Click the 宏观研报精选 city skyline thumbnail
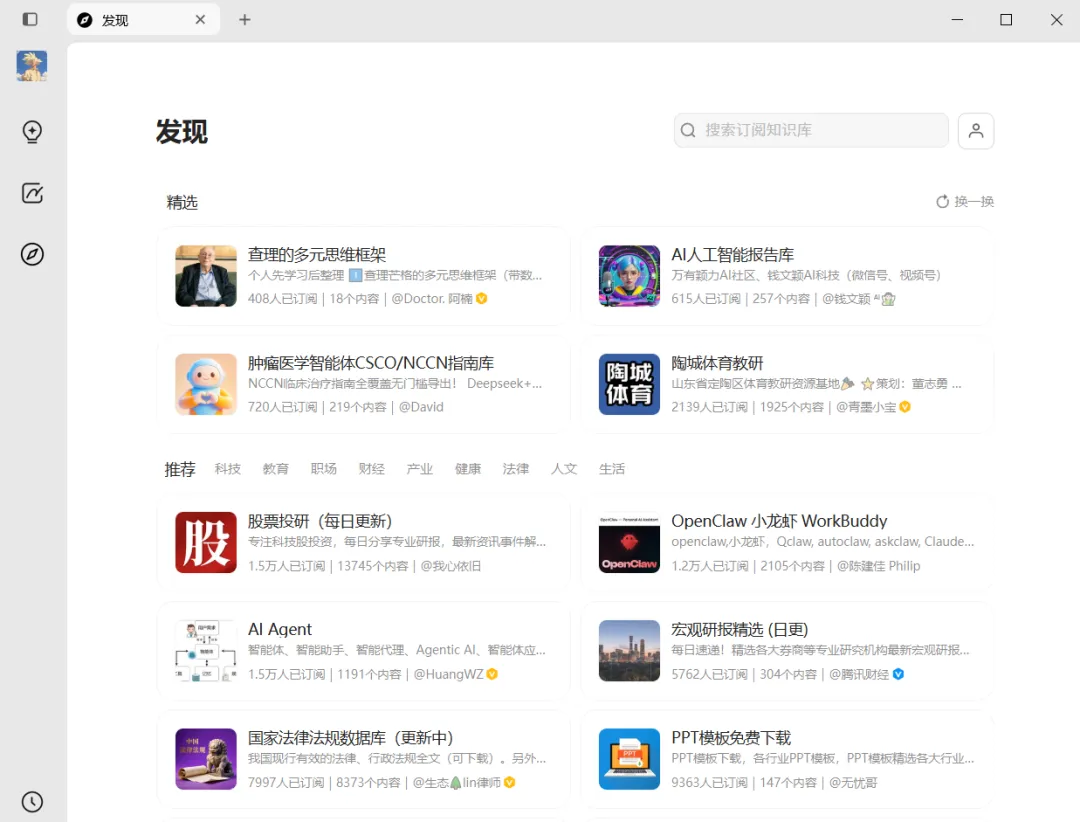The width and height of the screenshot is (1080, 822). 630,650
